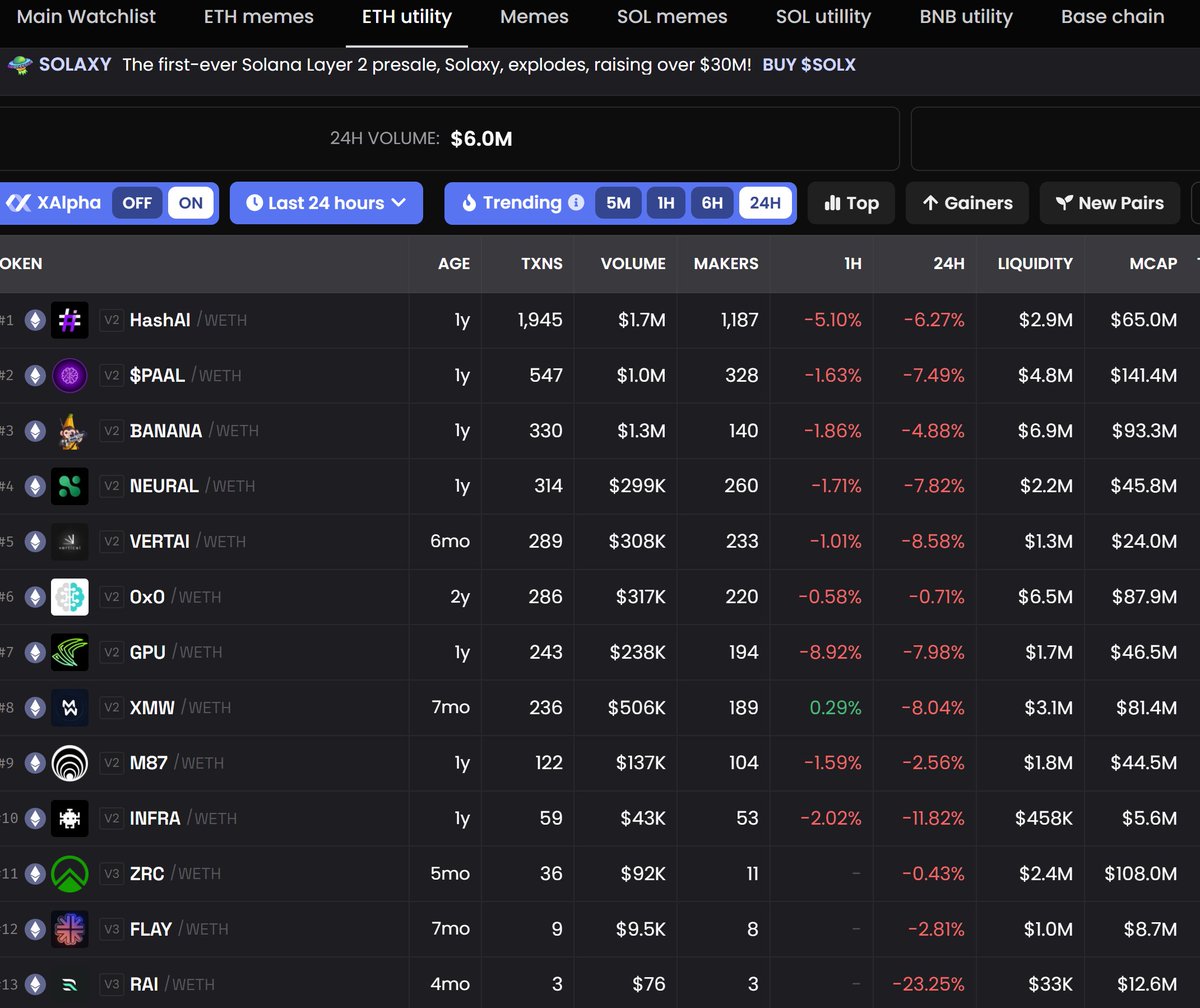
Task: Click the Ethereum chain icon in $PAAL row
Action: [x=35, y=375]
